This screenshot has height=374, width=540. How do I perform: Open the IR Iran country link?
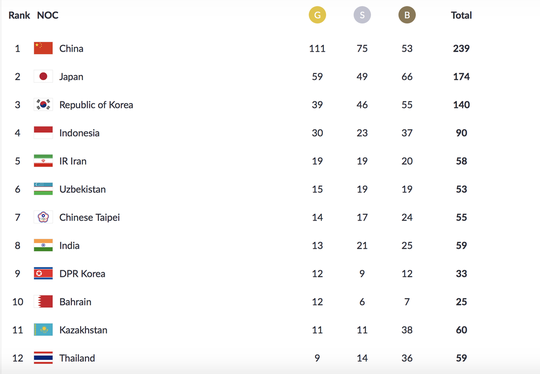[x=73, y=161]
